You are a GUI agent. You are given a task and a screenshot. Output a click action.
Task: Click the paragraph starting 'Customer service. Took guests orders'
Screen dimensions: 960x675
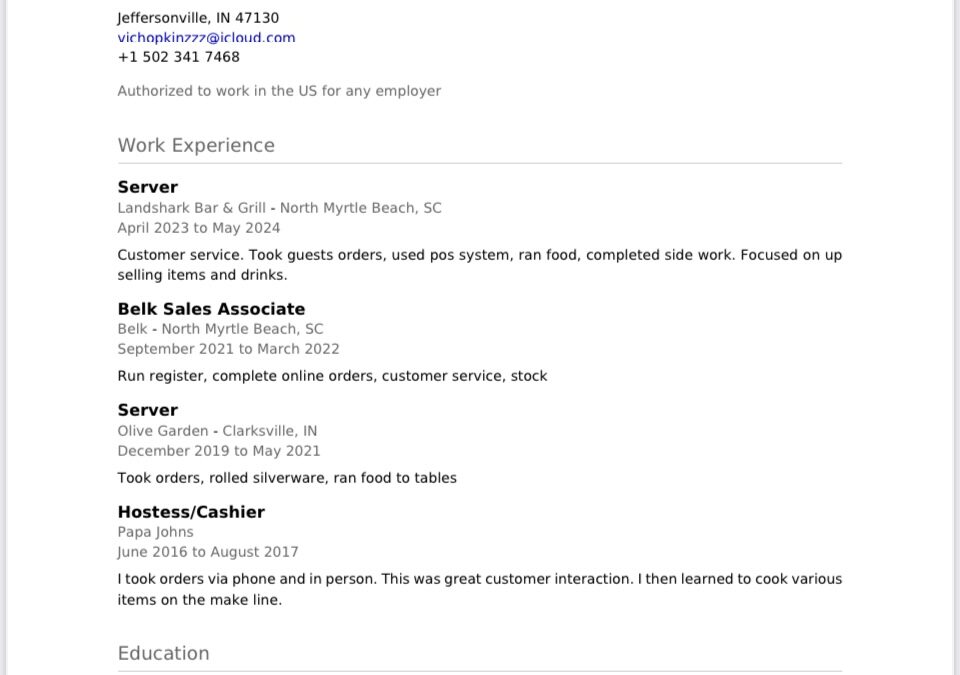point(479,265)
